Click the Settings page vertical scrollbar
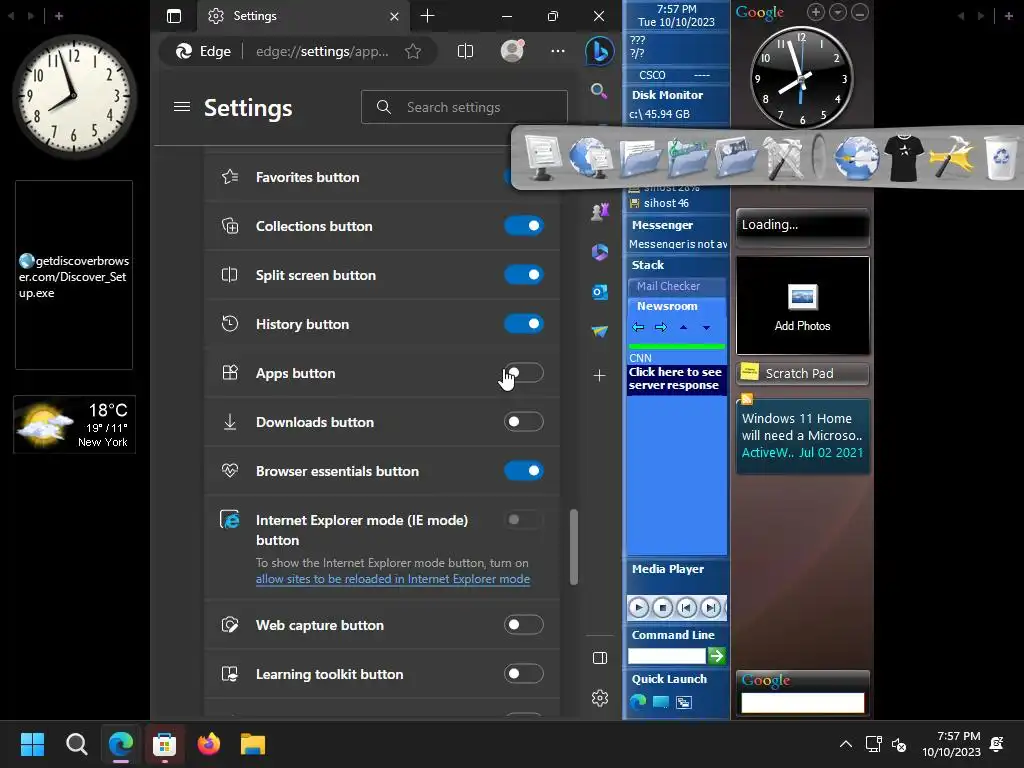The image size is (1024, 768). point(573,547)
